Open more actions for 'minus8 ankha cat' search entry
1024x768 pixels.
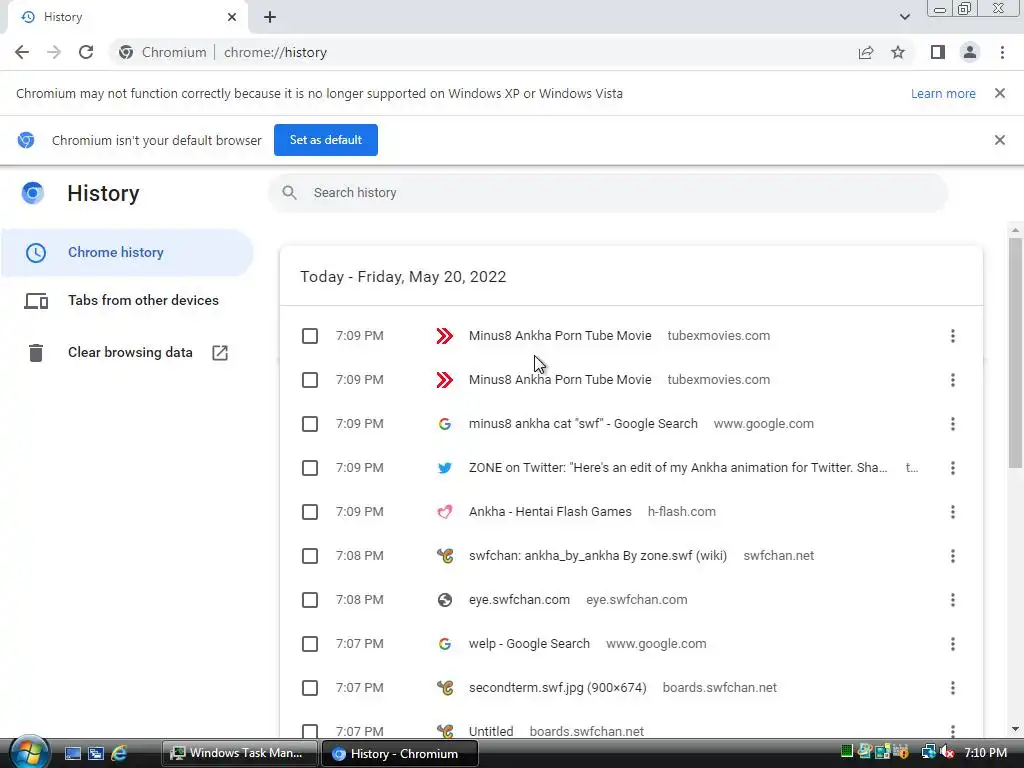[x=953, y=424]
